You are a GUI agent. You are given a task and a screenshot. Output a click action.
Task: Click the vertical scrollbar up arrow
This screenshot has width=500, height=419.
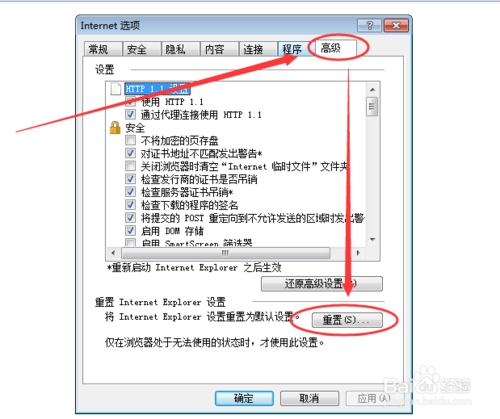point(372,89)
